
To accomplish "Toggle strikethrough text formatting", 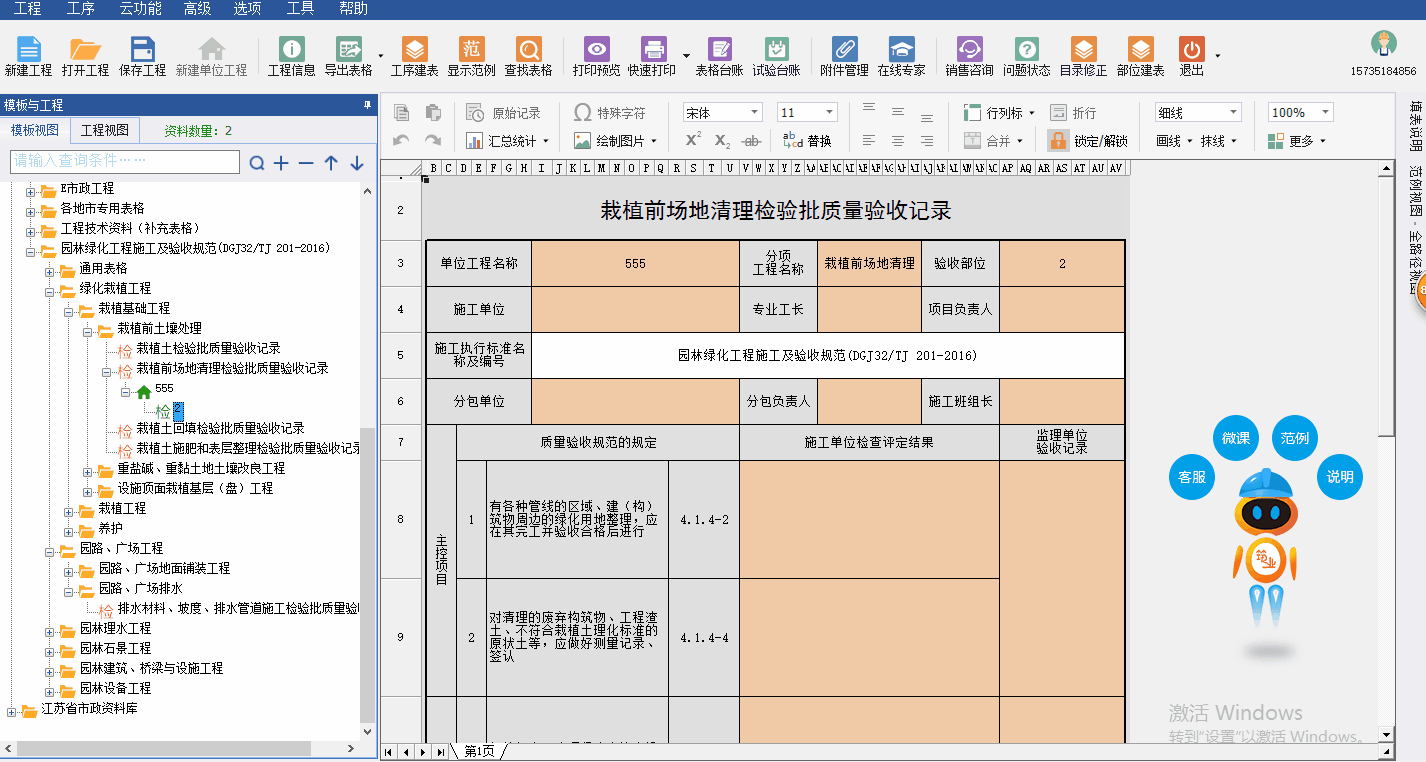I will coord(753,141).
